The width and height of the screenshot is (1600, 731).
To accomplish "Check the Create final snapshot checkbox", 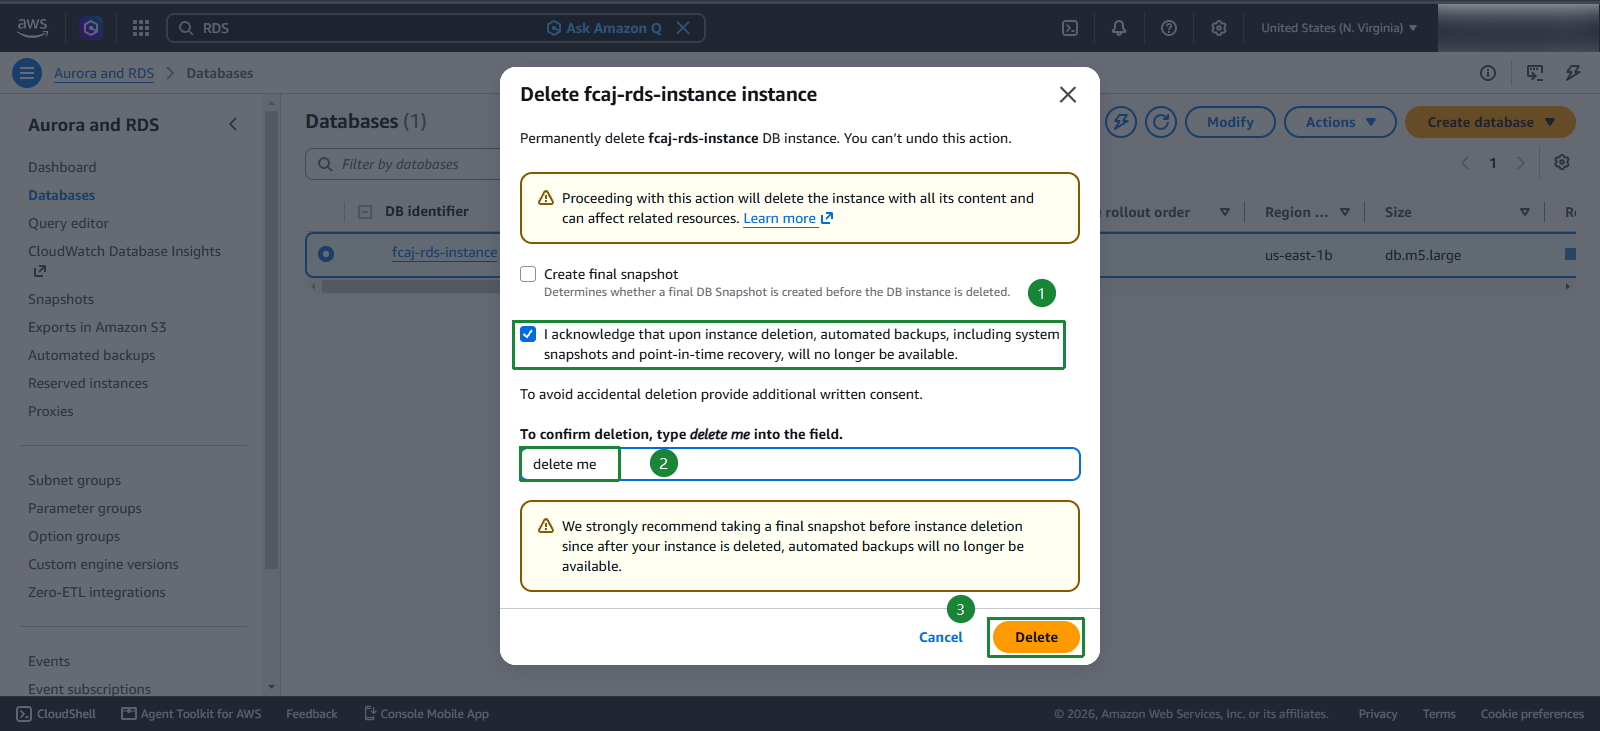I will [x=528, y=274].
